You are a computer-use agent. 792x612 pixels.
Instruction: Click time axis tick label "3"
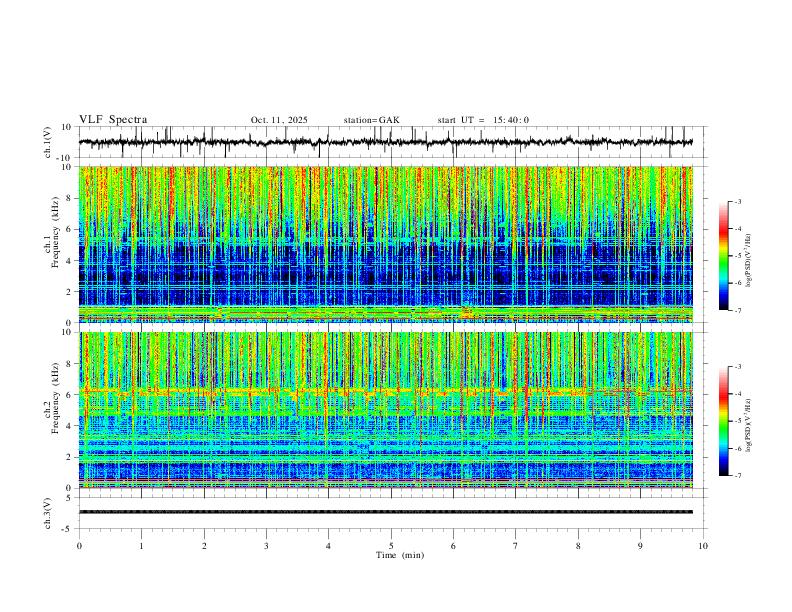pyautogui.click(x=266, y=546)
